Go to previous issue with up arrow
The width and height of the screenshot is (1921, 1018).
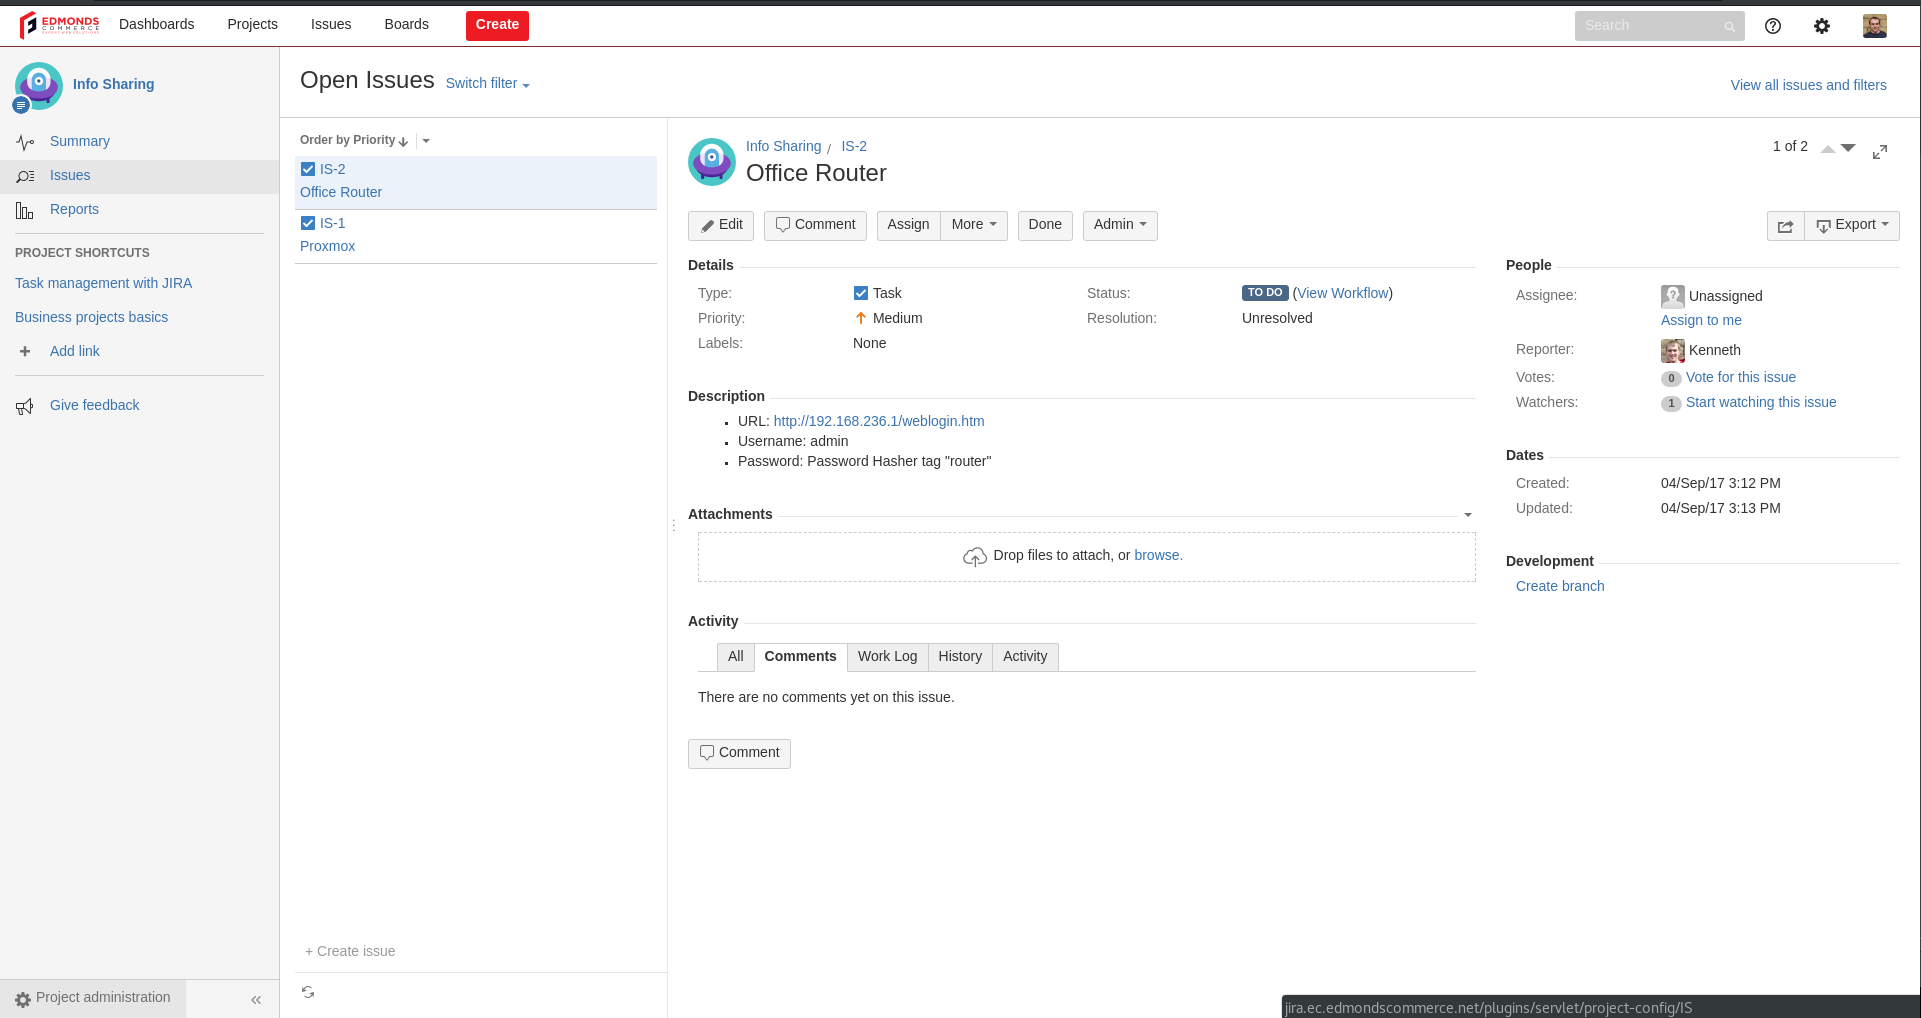click(1828, 148)
